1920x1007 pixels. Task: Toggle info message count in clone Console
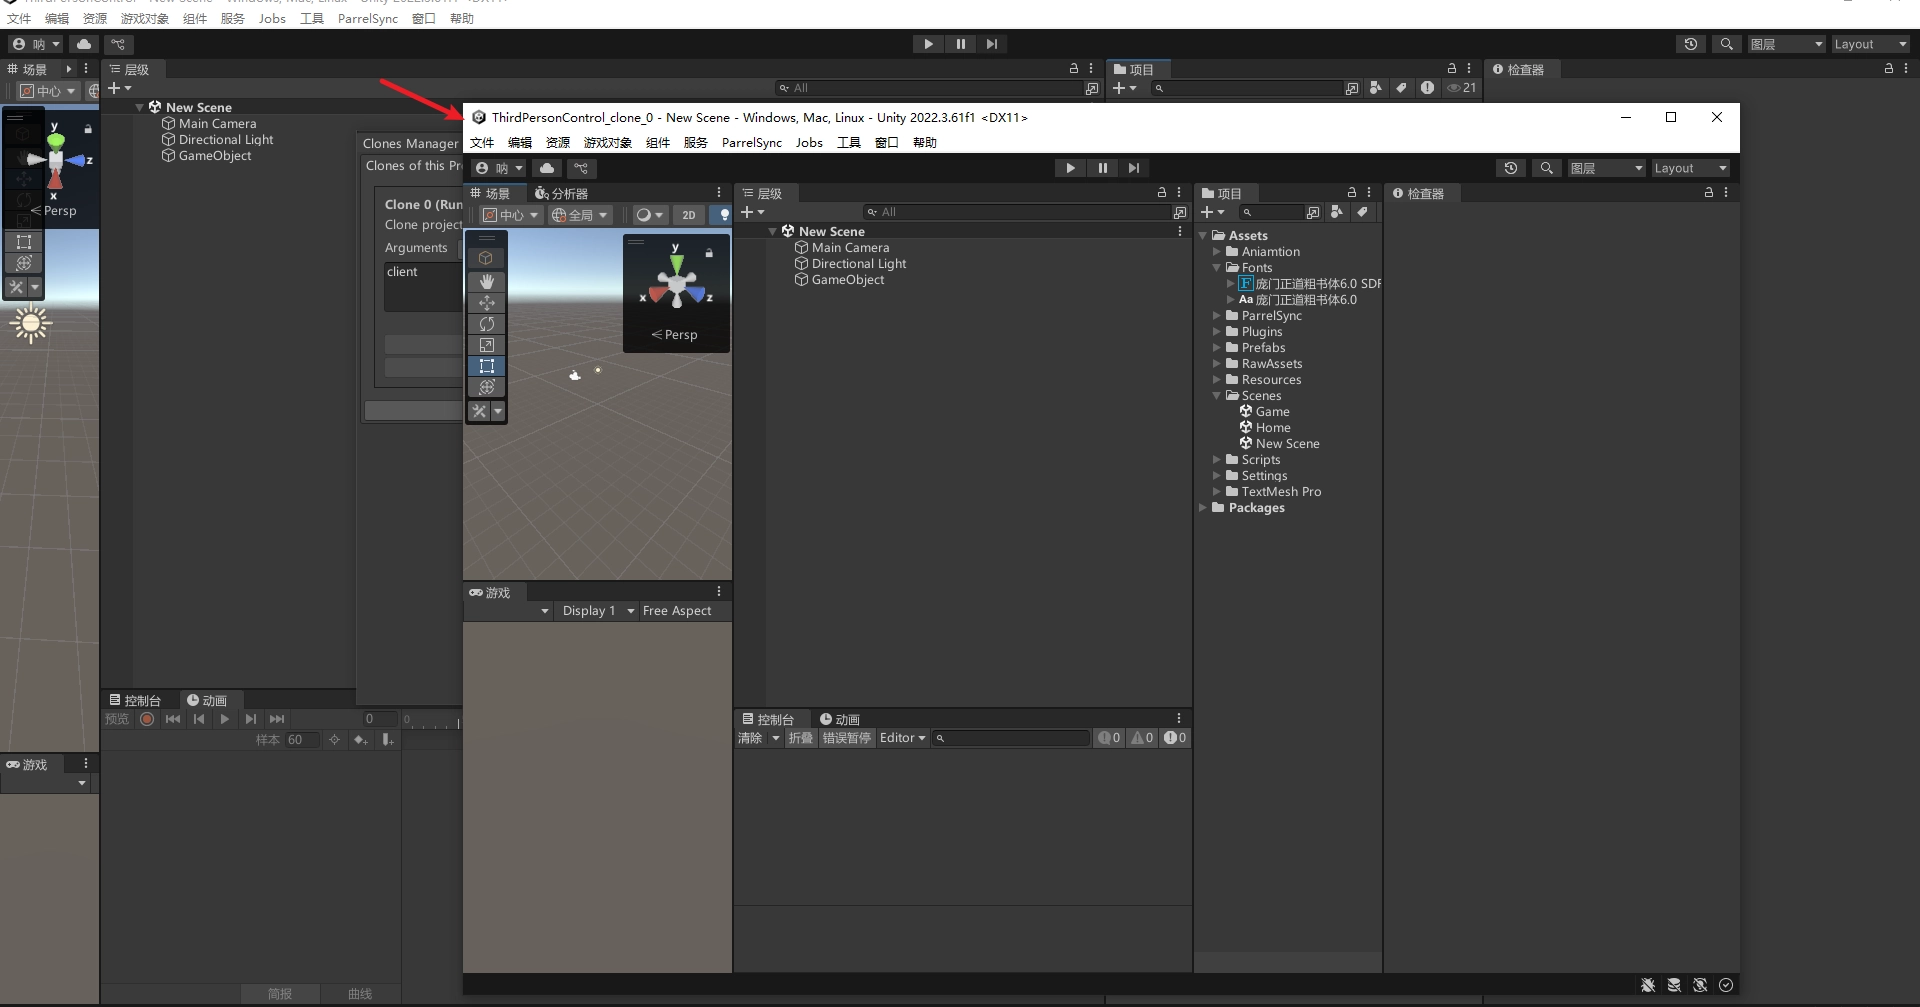(1109, 738)
